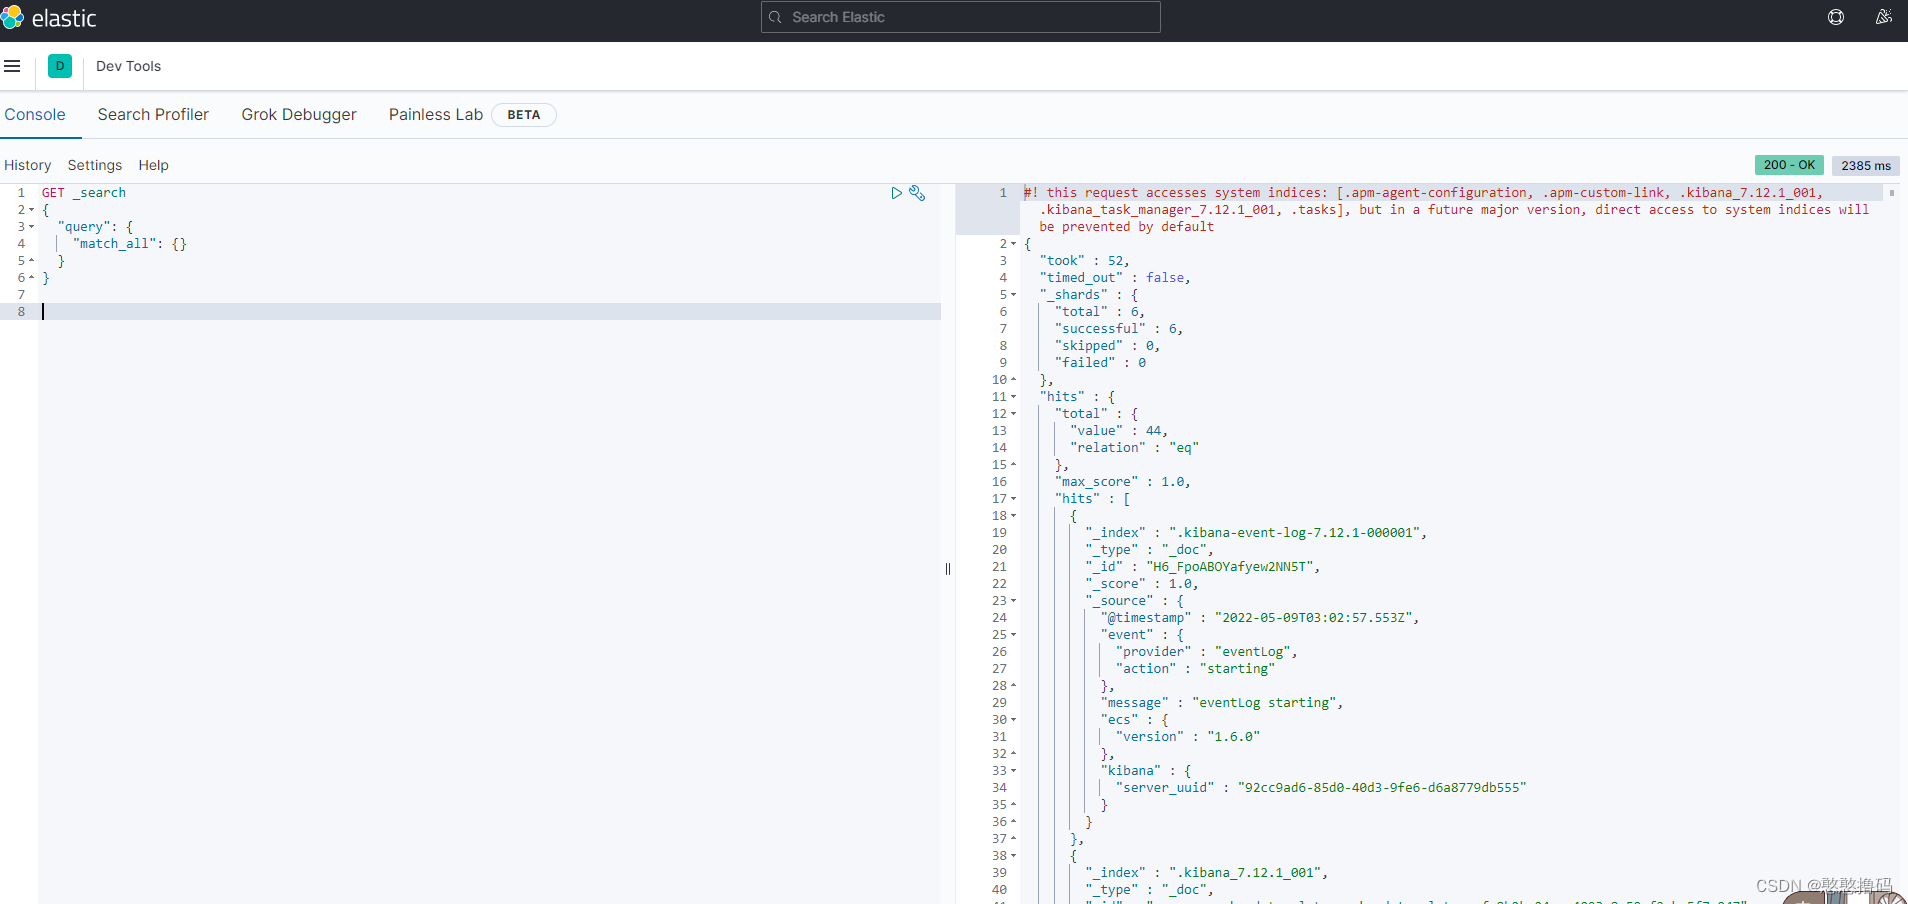Open the Painless Lab tab

[436, 115]
